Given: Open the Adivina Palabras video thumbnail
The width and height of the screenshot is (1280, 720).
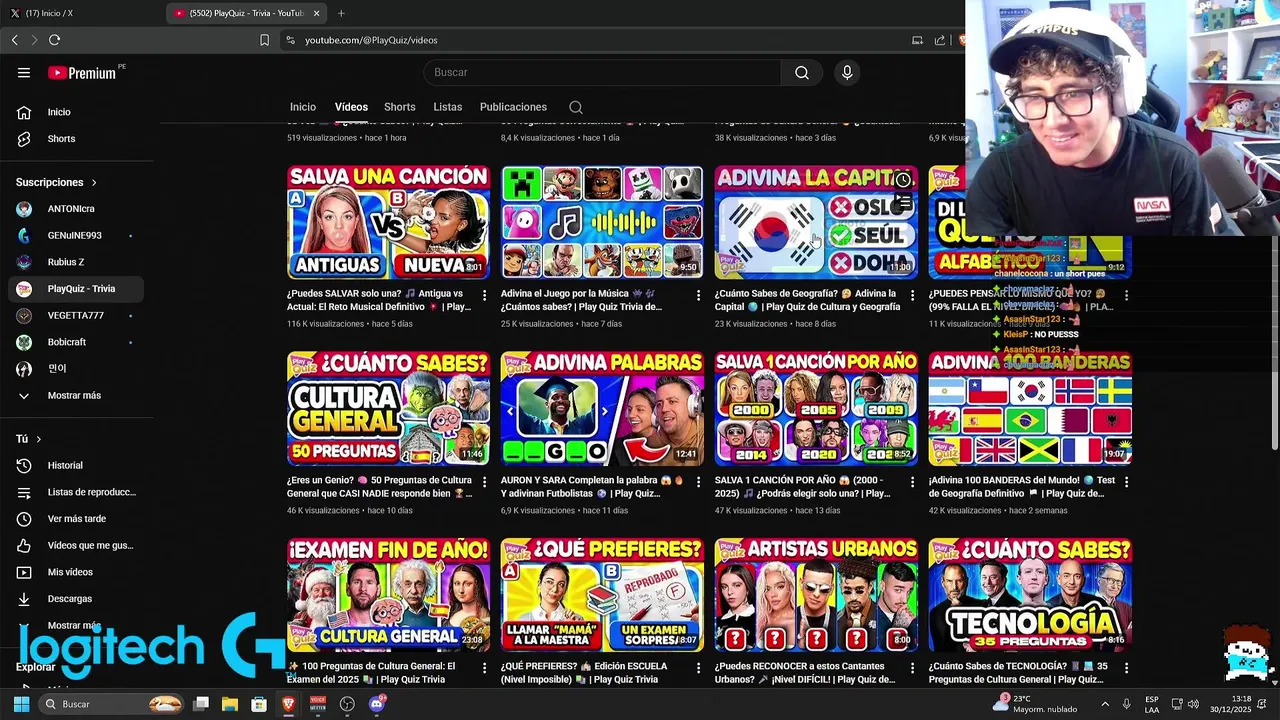Looking at the screenshot, I should click(602, 408).
